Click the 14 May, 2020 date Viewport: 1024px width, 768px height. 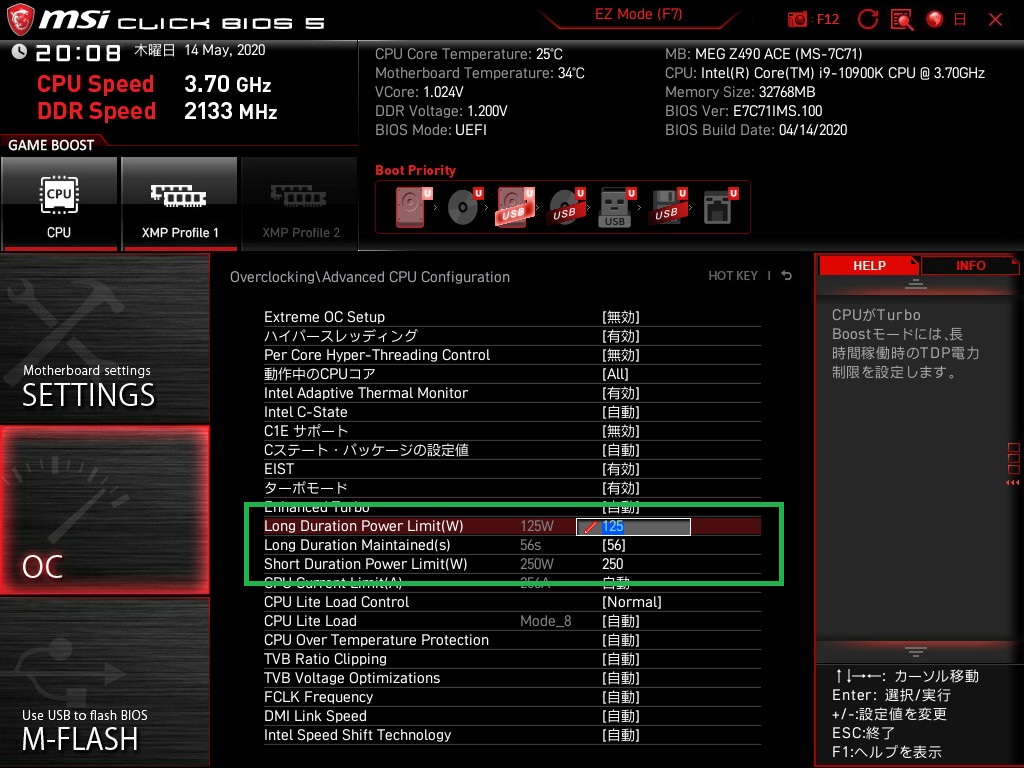(225, 50)
